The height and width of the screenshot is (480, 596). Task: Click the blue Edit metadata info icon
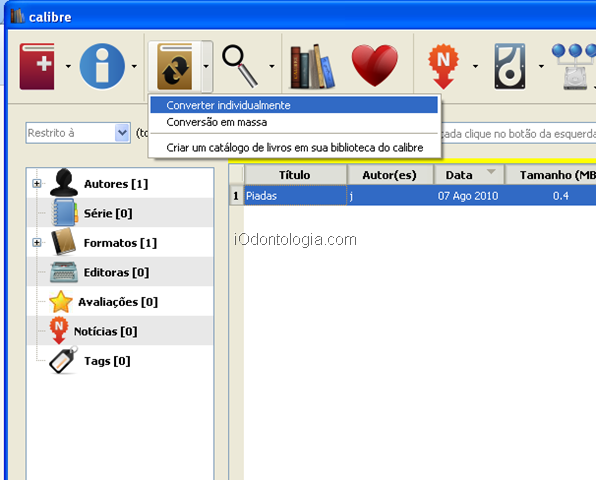tap(102, 67)
